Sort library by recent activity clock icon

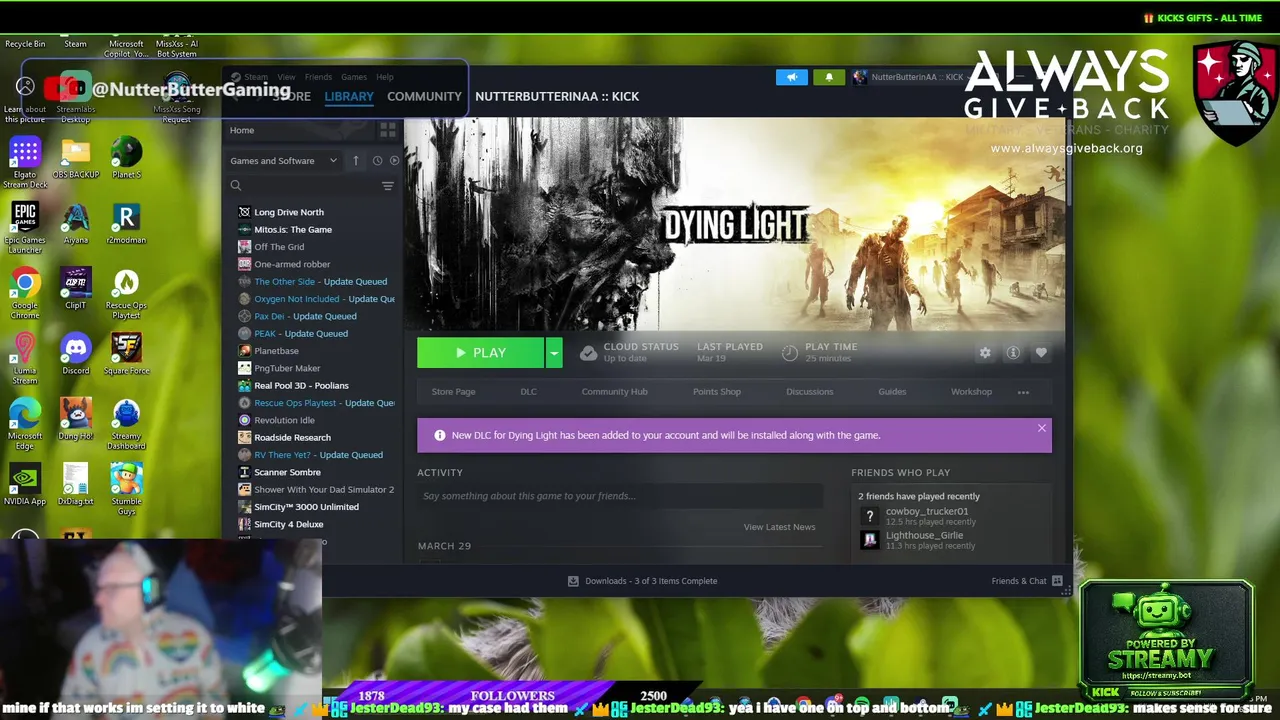pos(377,160)
